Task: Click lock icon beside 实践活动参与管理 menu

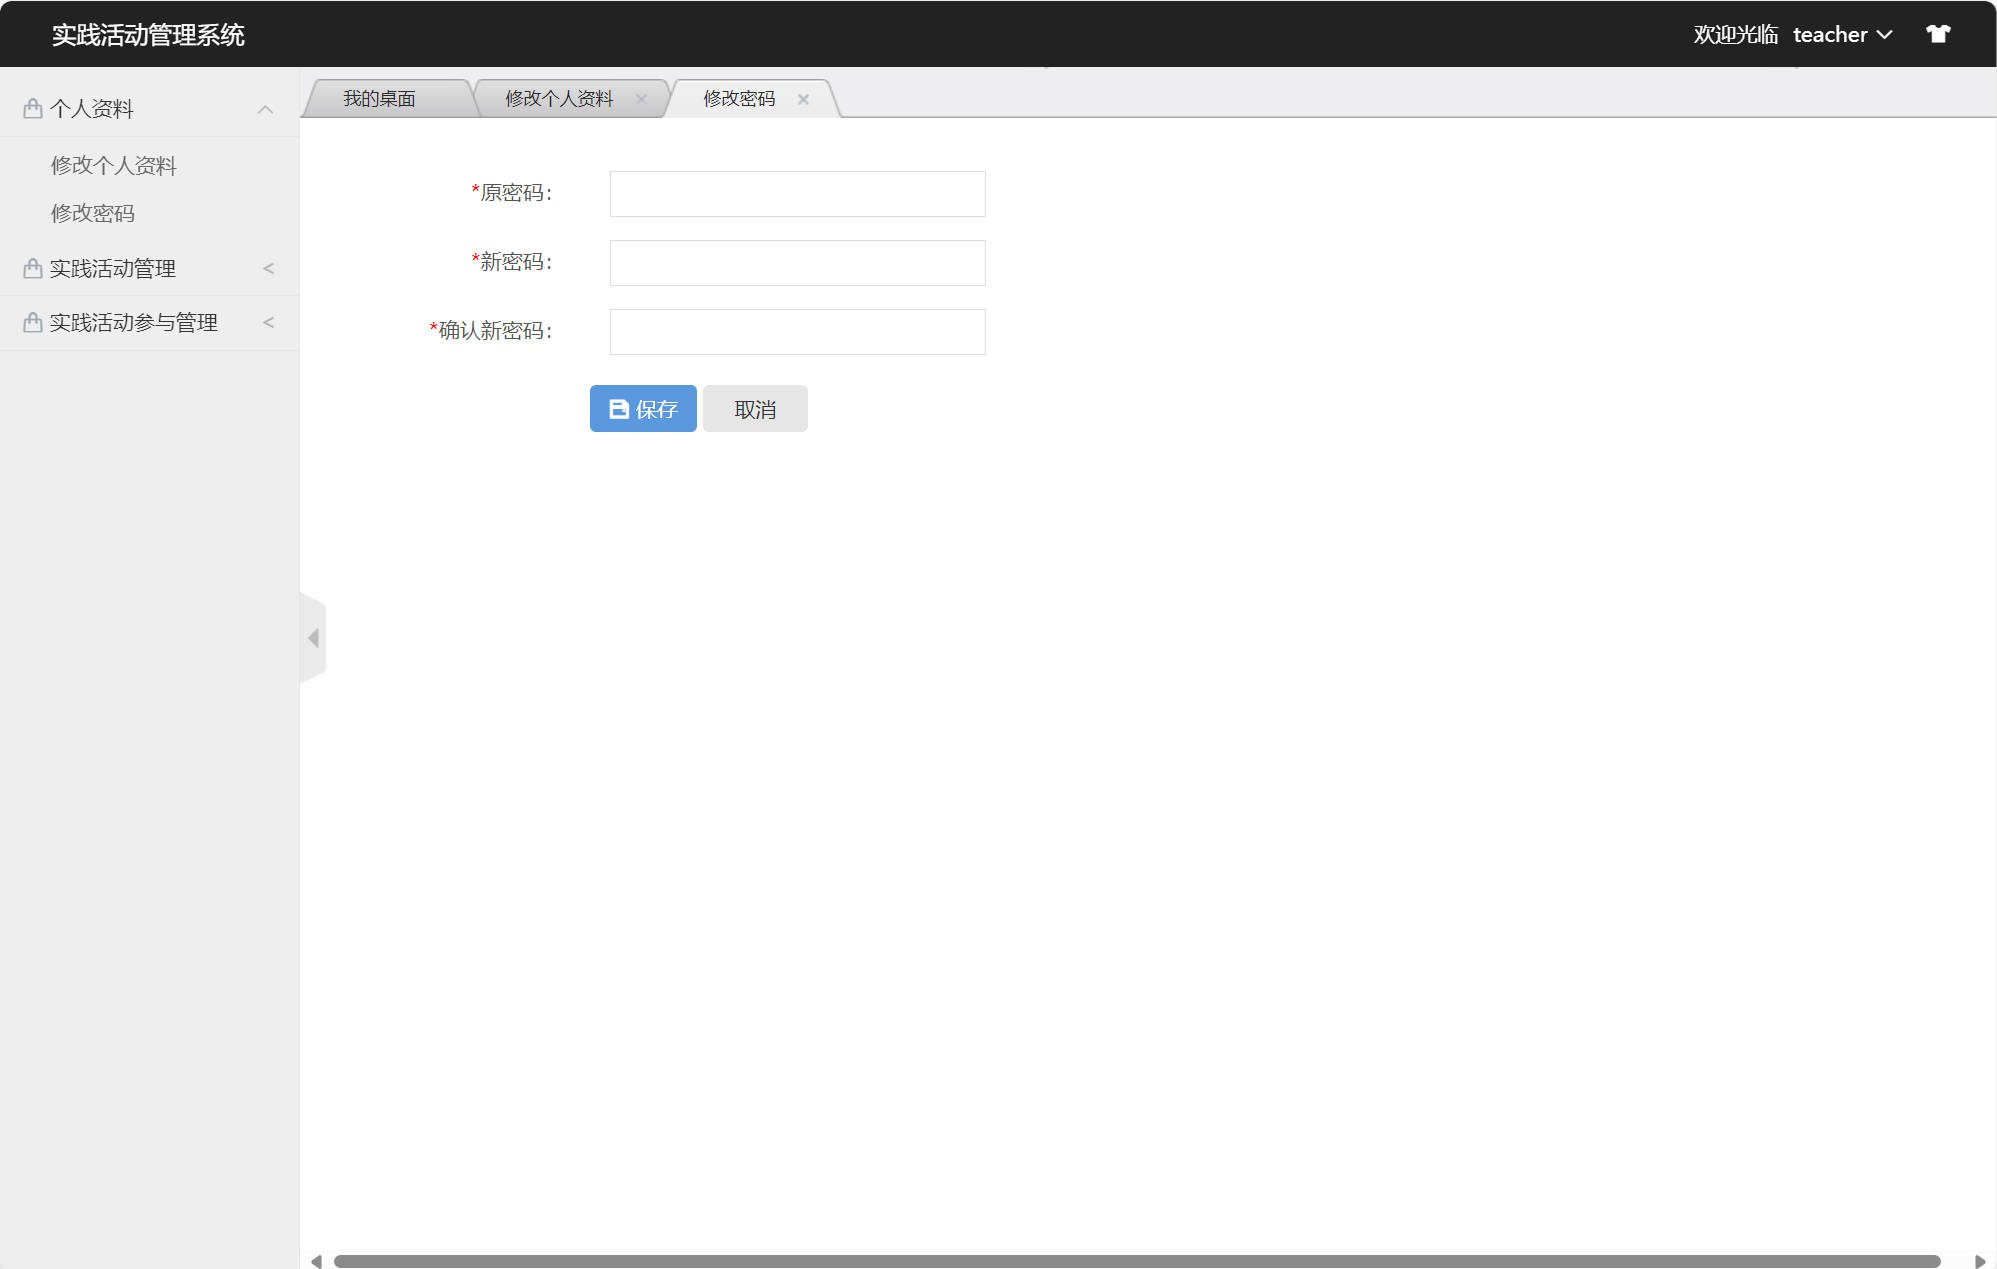Action: [x=33, y=322]
